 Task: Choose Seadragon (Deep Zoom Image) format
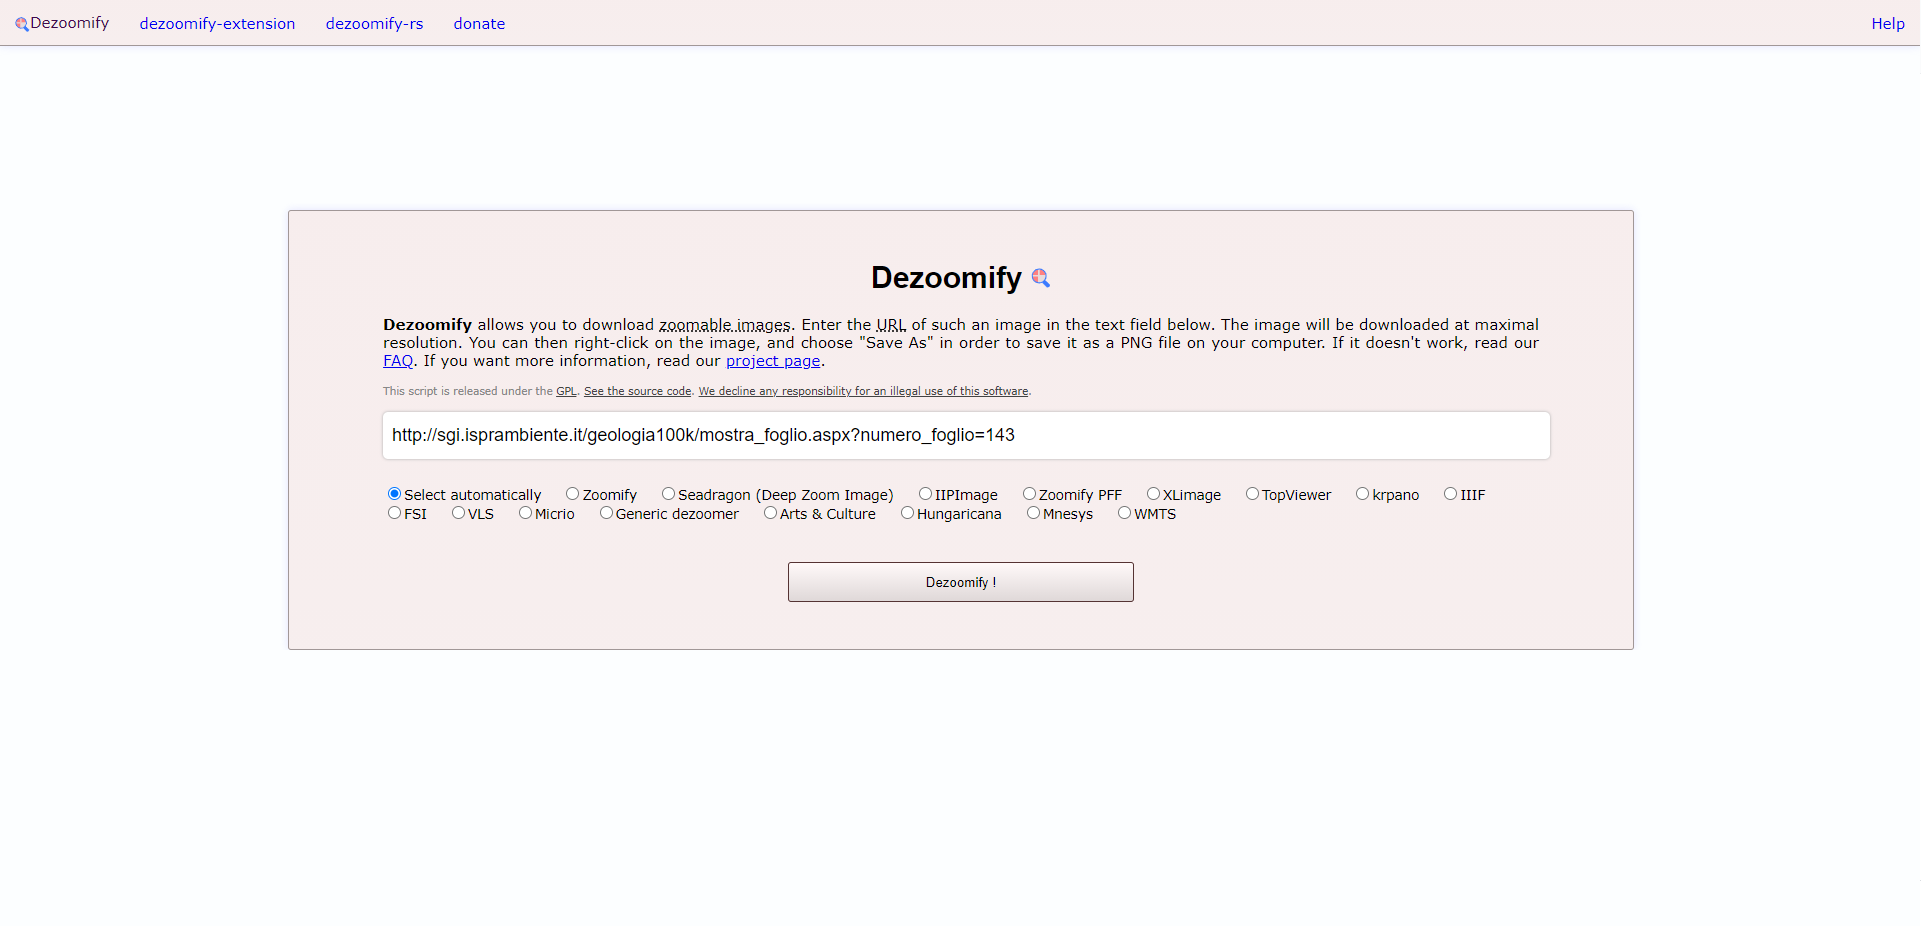669,493
